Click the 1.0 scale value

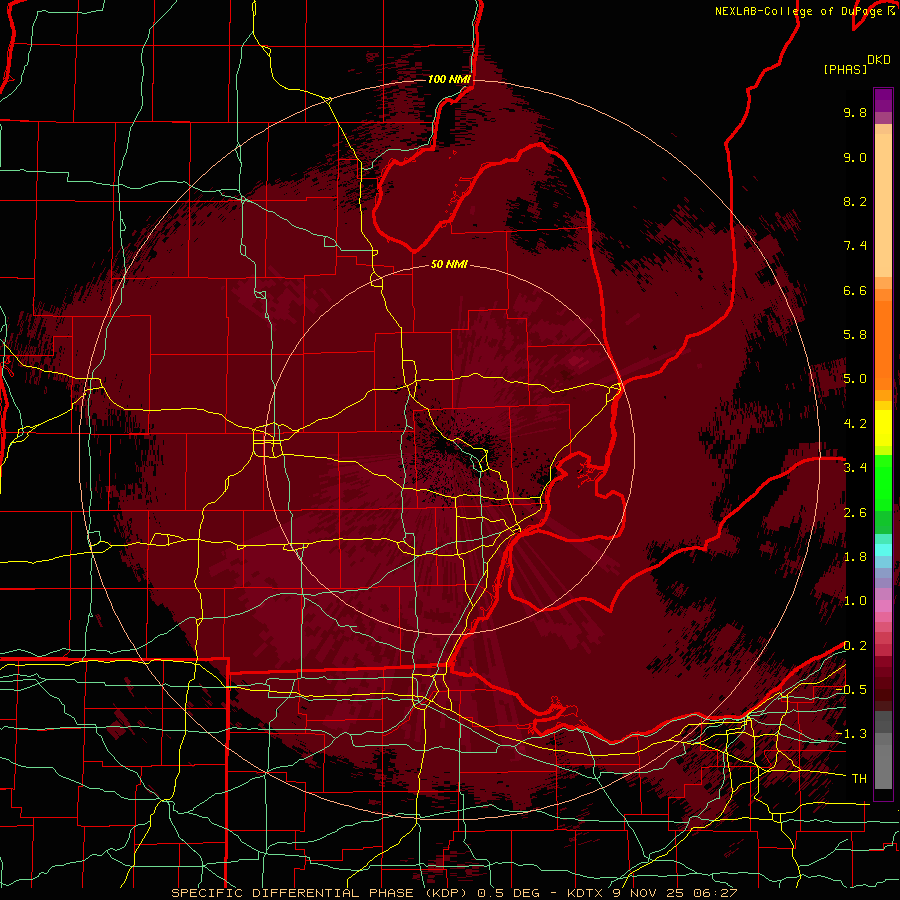click(855, 601)
